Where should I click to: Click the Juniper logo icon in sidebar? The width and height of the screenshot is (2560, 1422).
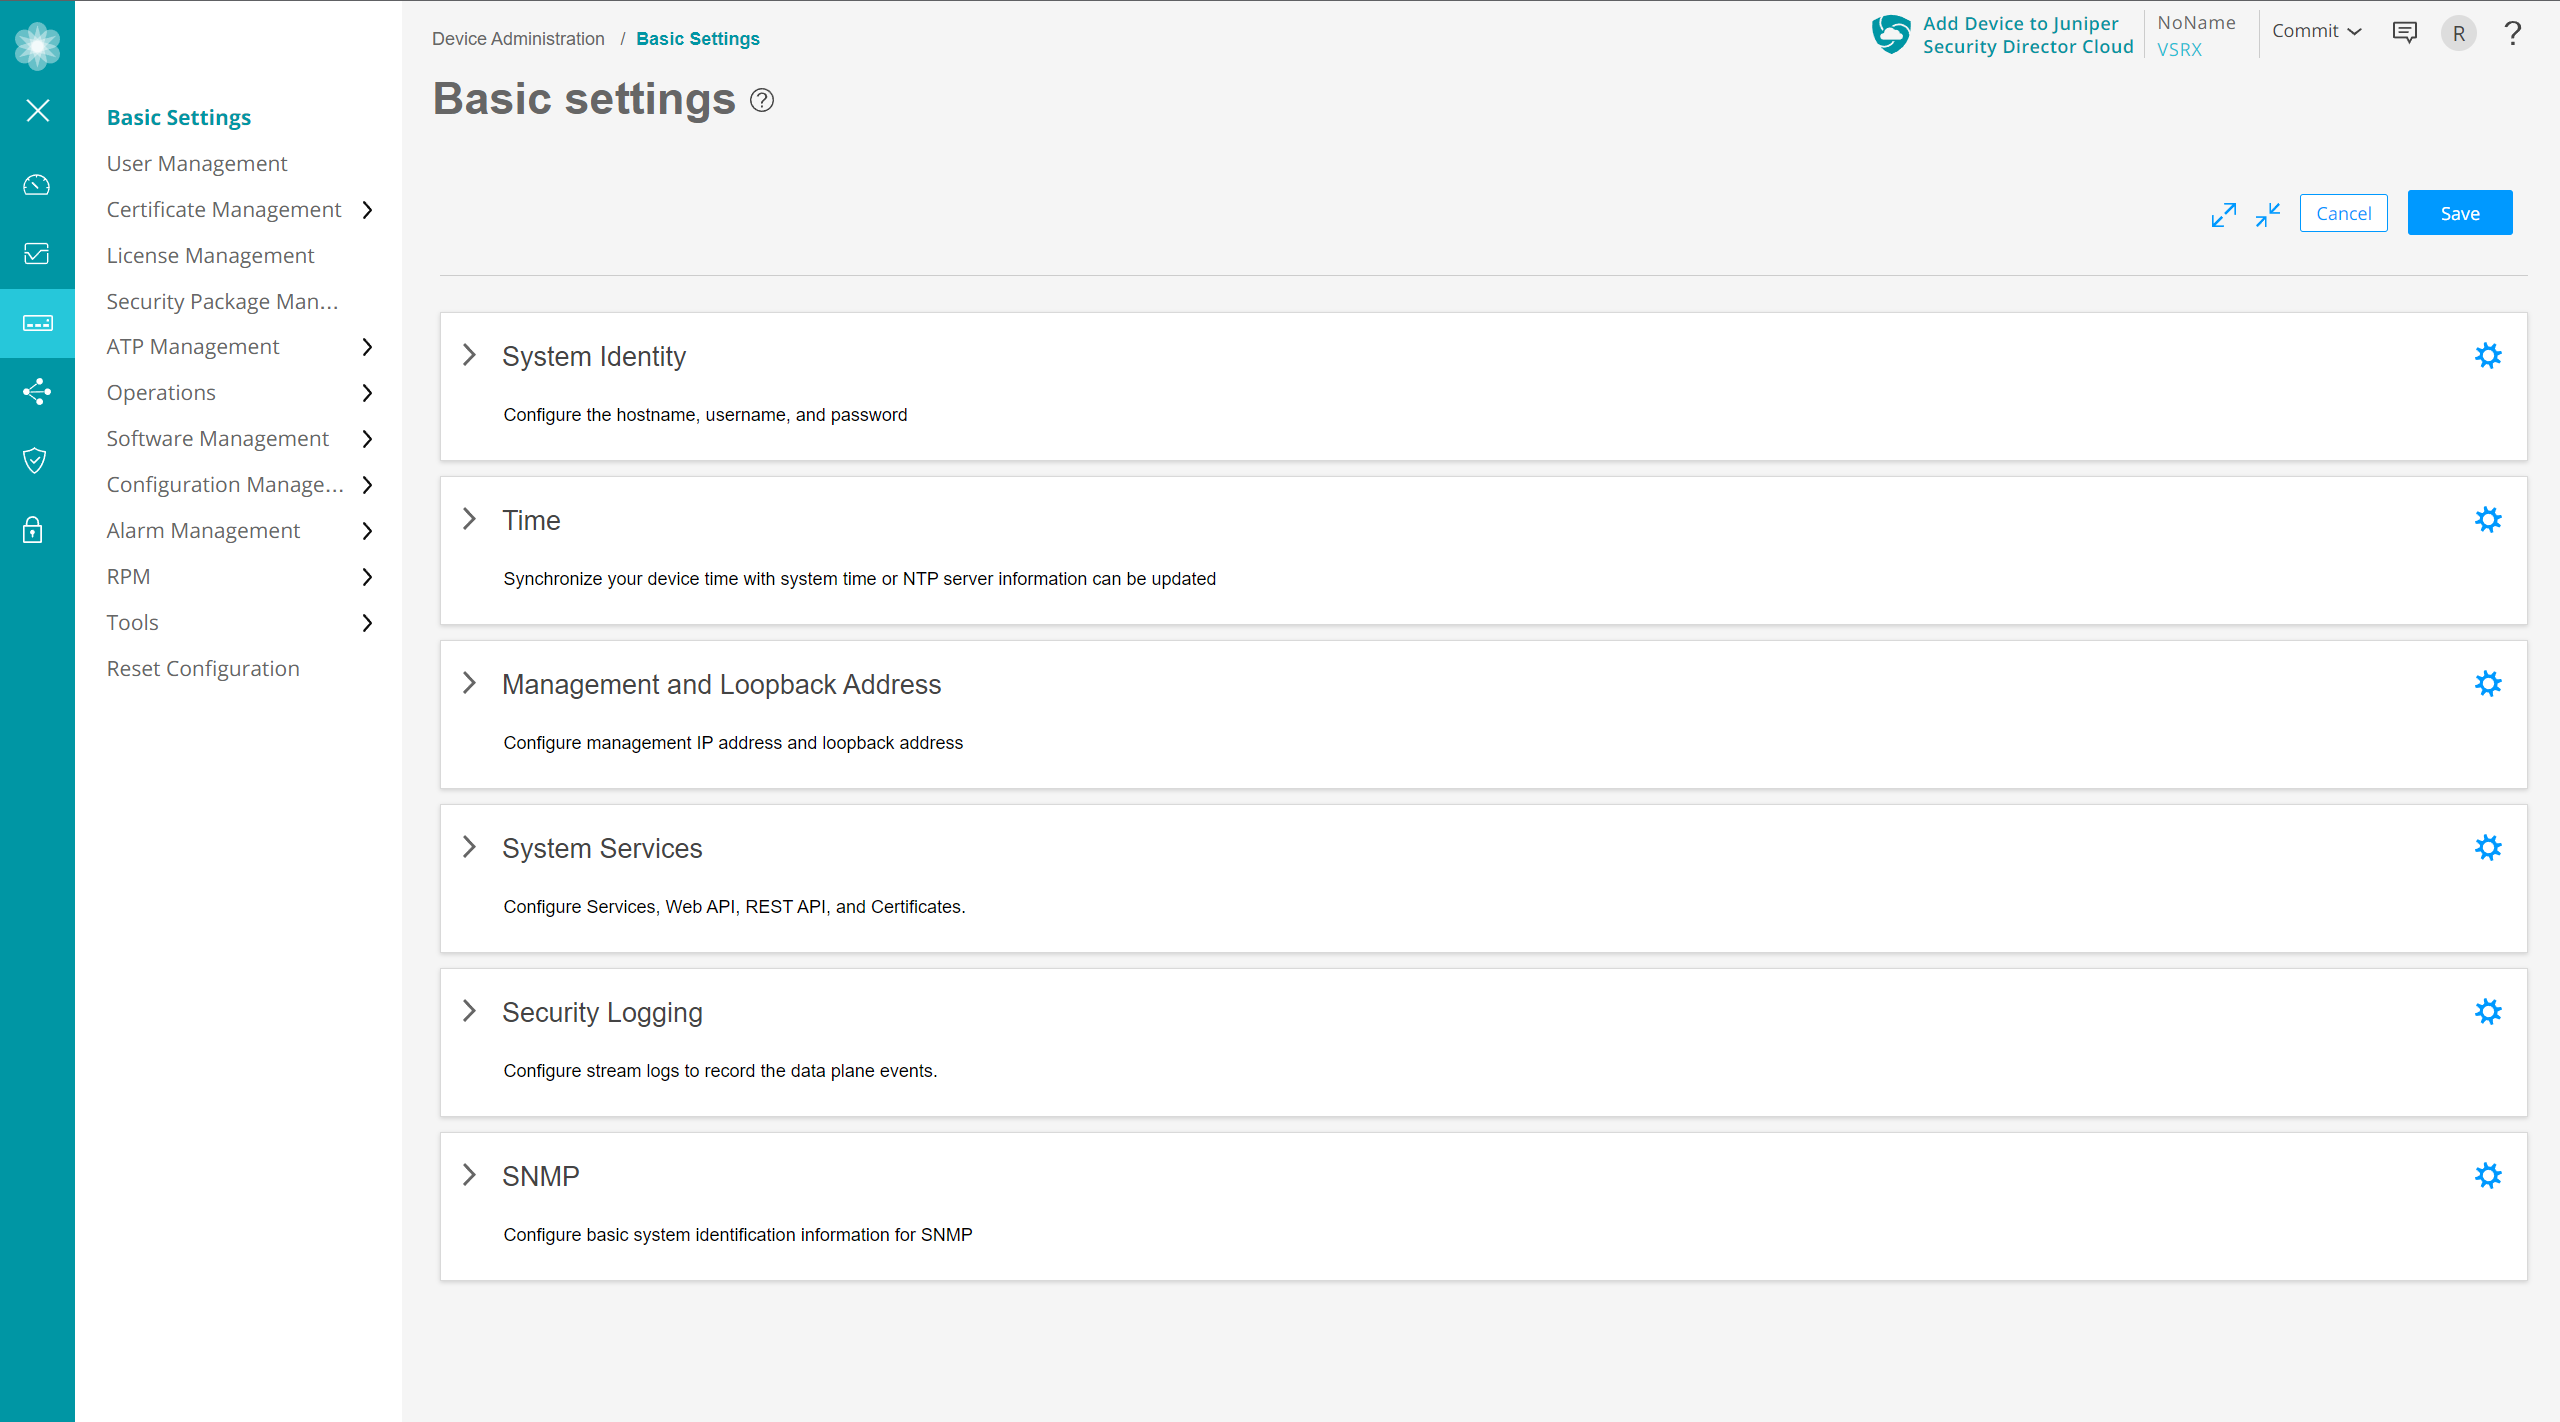click(x=37, y=45)
